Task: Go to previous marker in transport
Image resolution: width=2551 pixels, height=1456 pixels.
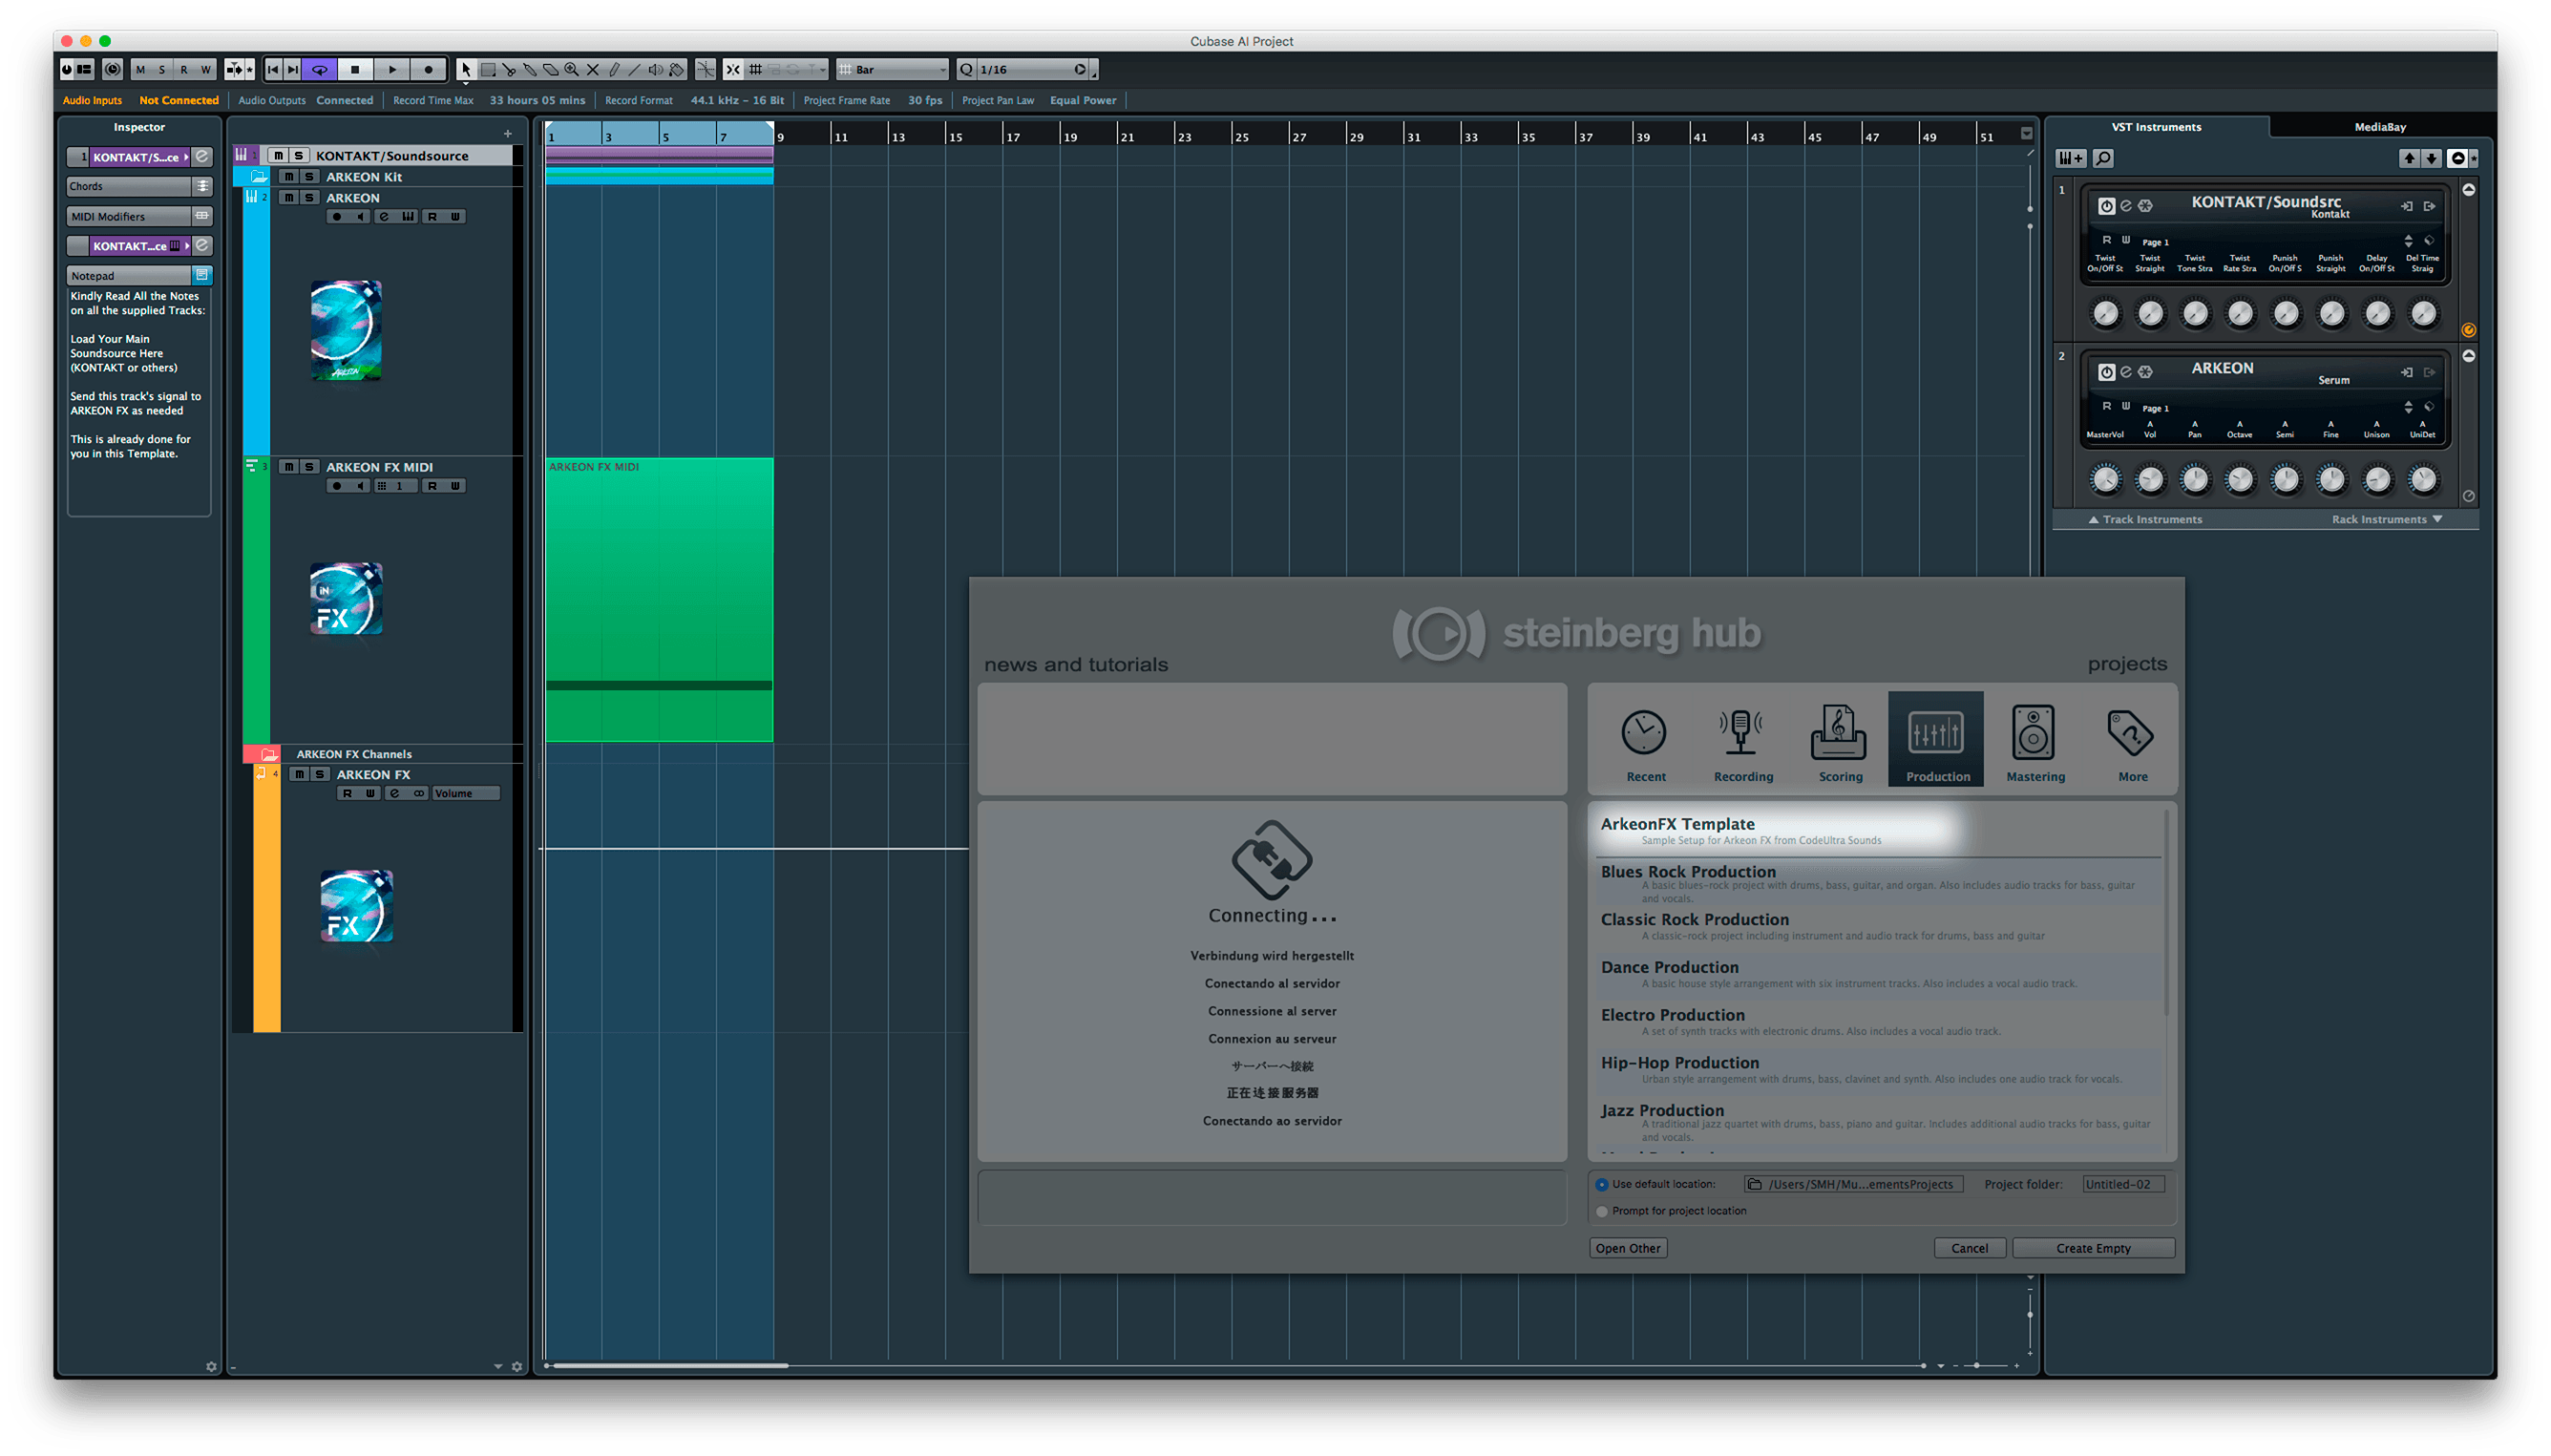Action: point(273,69)
